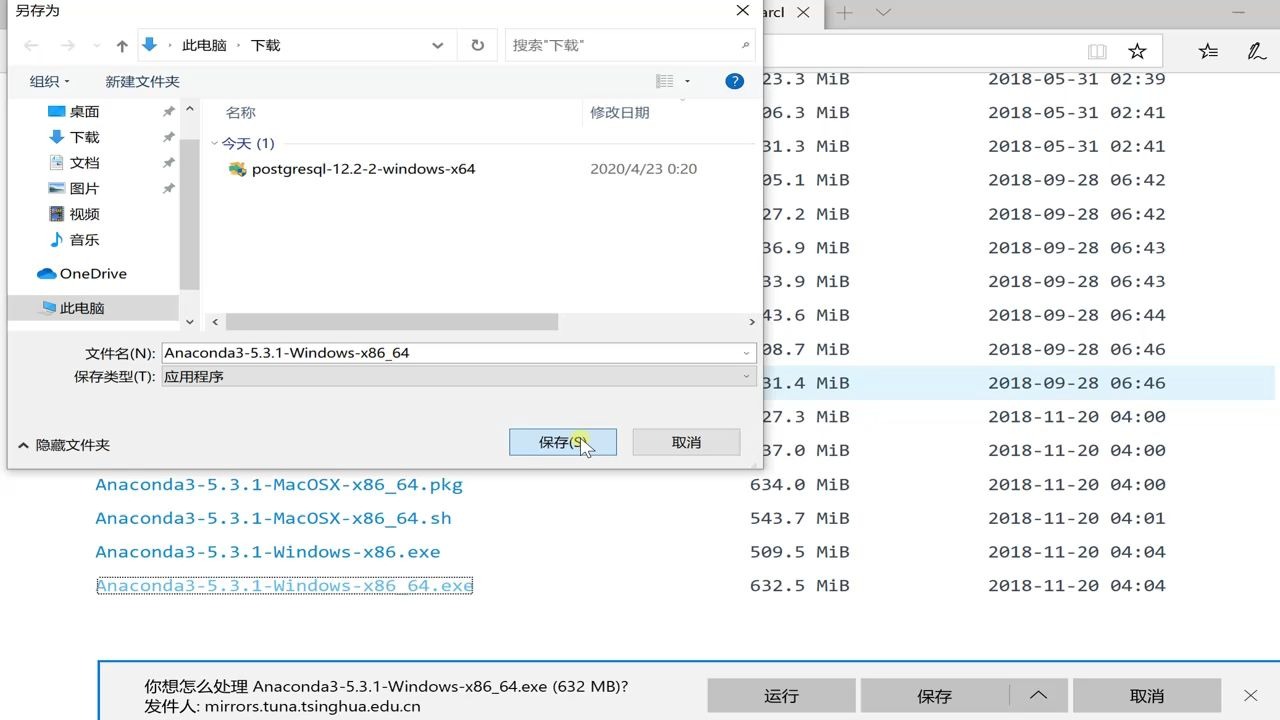Open a new browser tab

(845, 13)
